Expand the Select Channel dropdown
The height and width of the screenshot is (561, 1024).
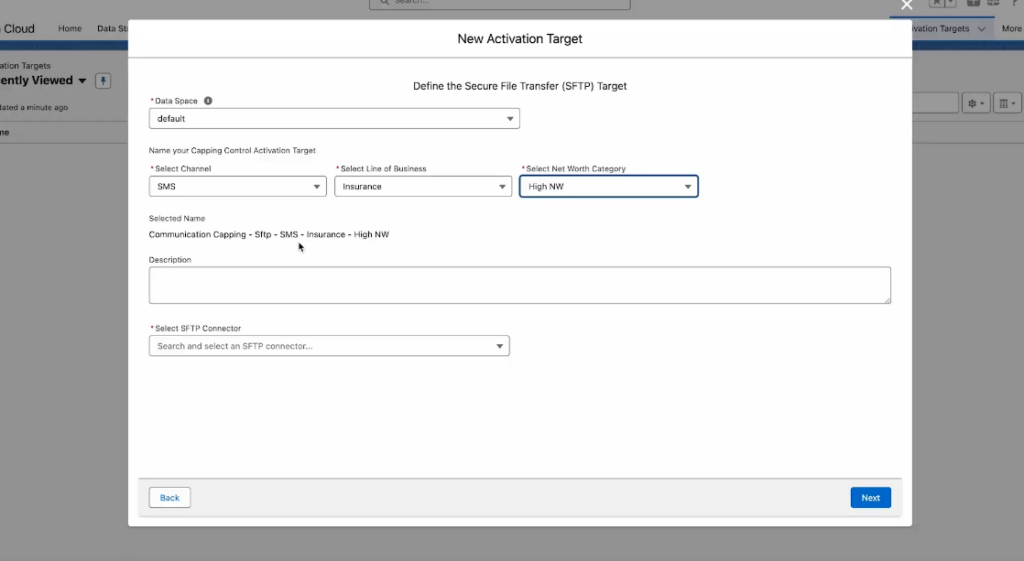(237, 187)
